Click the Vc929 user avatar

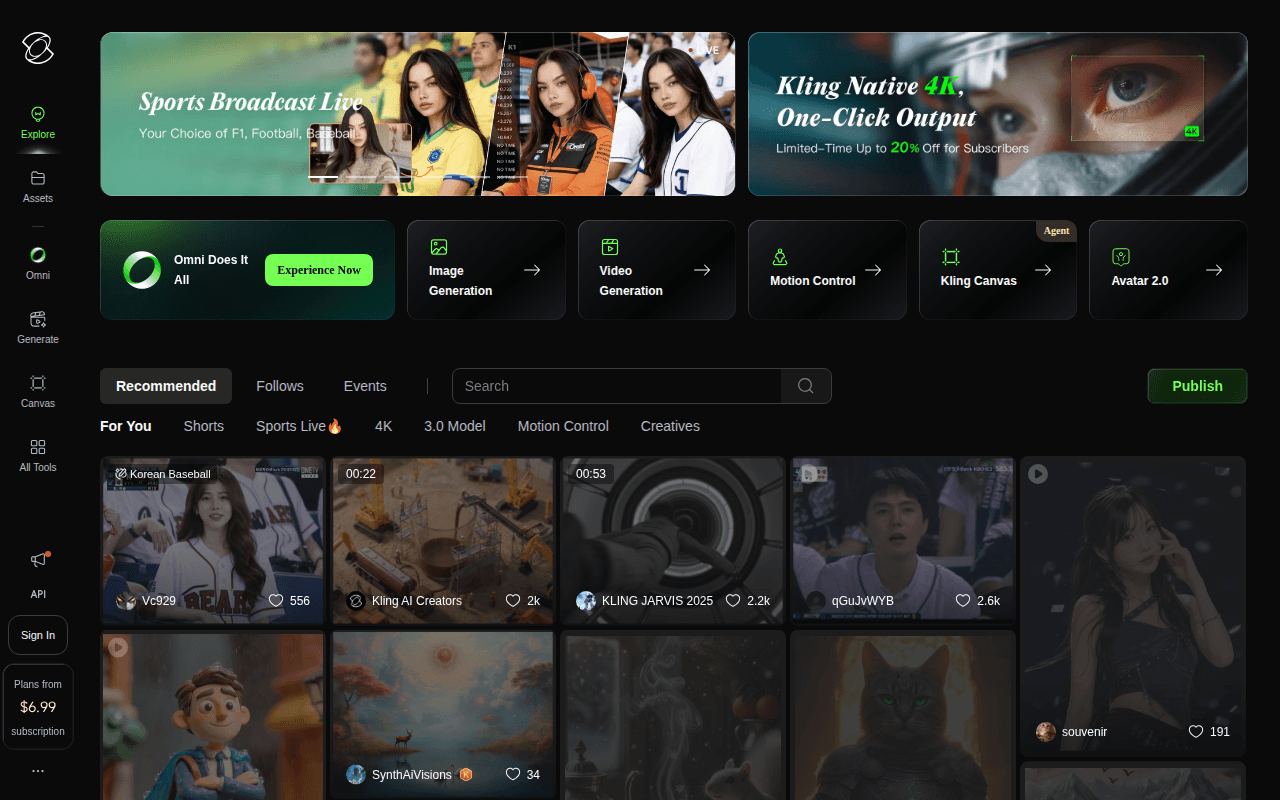point(126,601)
